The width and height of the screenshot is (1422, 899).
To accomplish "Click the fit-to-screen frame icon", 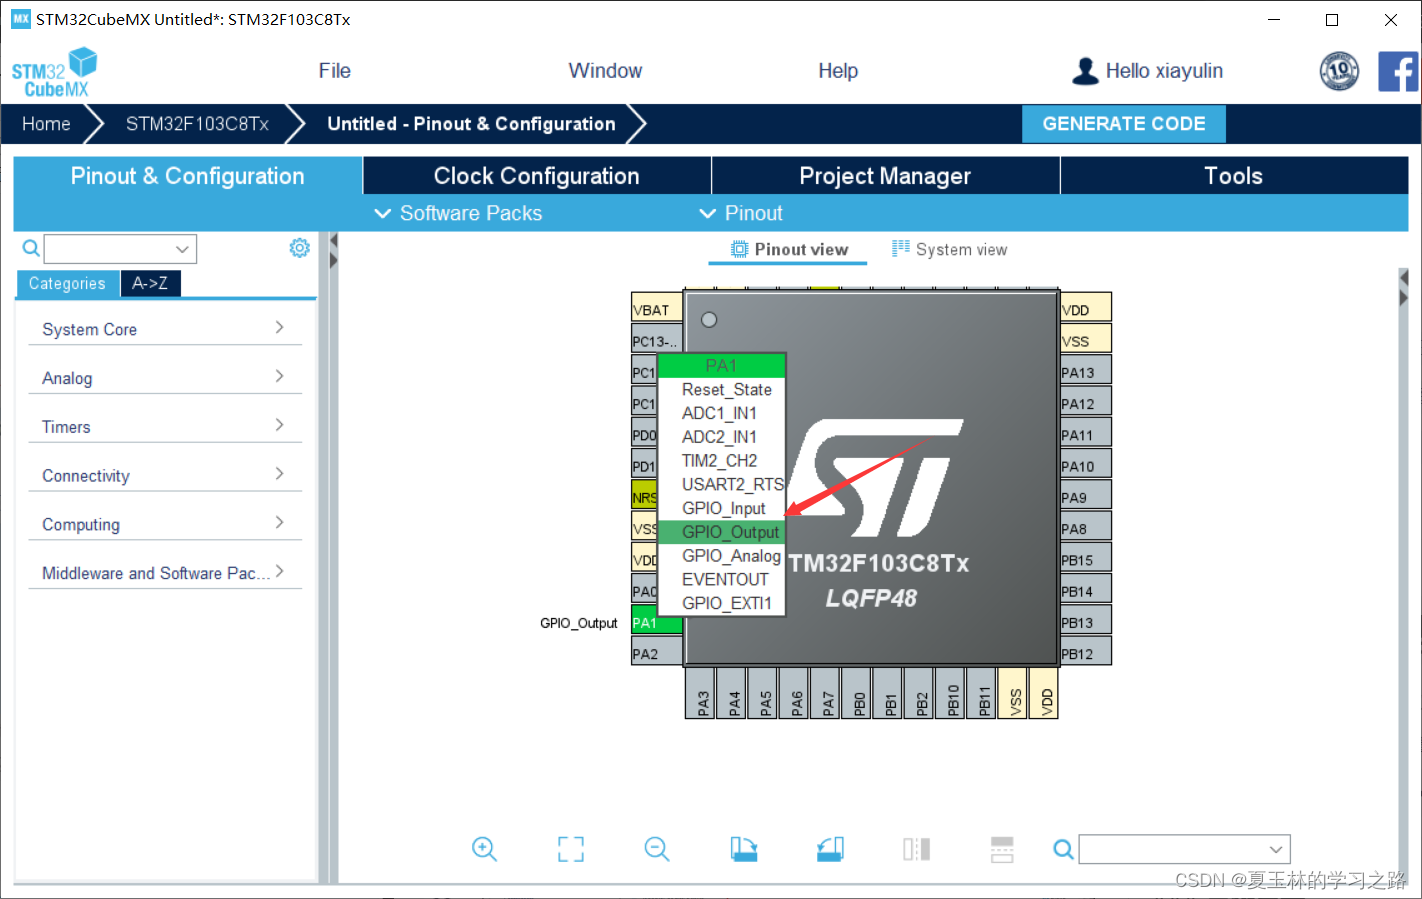I will (571, 849).
